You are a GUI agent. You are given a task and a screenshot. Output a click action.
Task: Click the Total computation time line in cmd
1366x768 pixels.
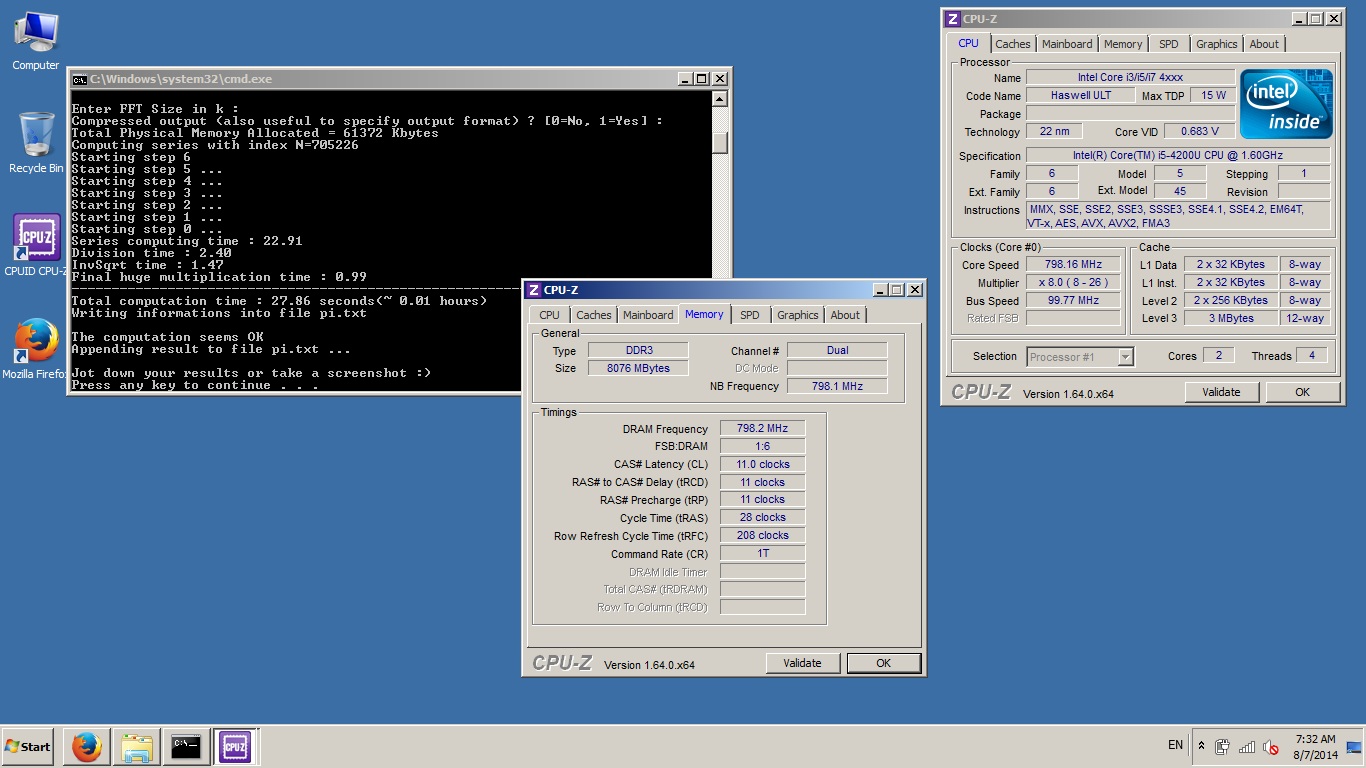(x=279, y=301)
